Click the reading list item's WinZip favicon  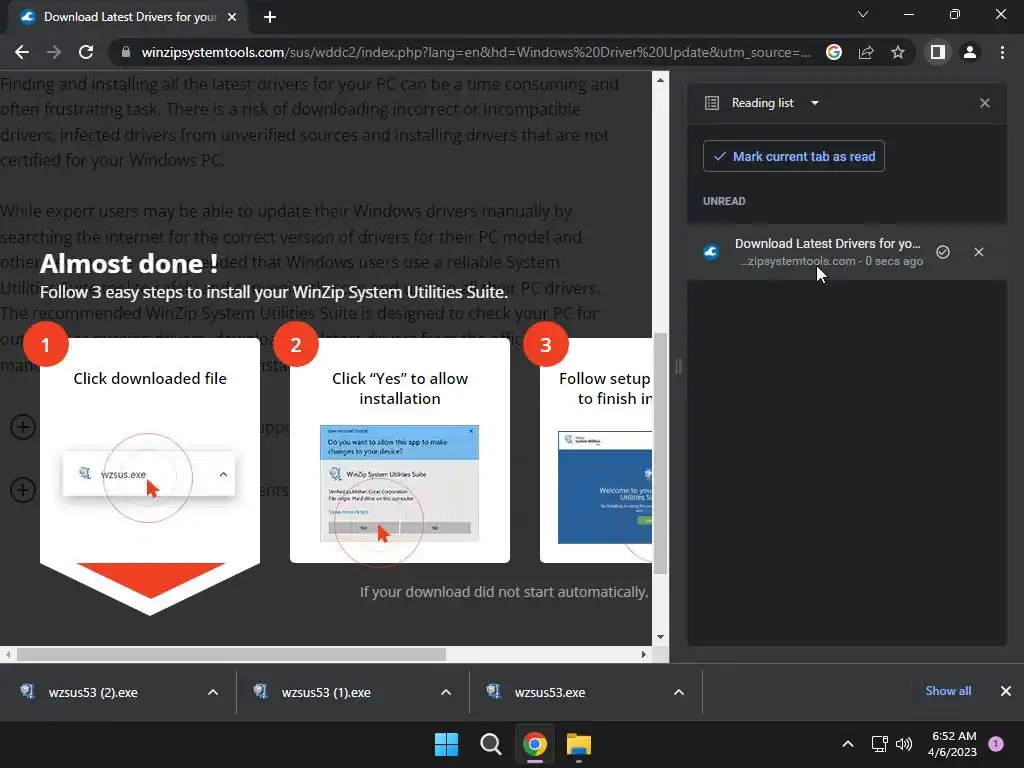pyautogui.click(x=711, y=252)
